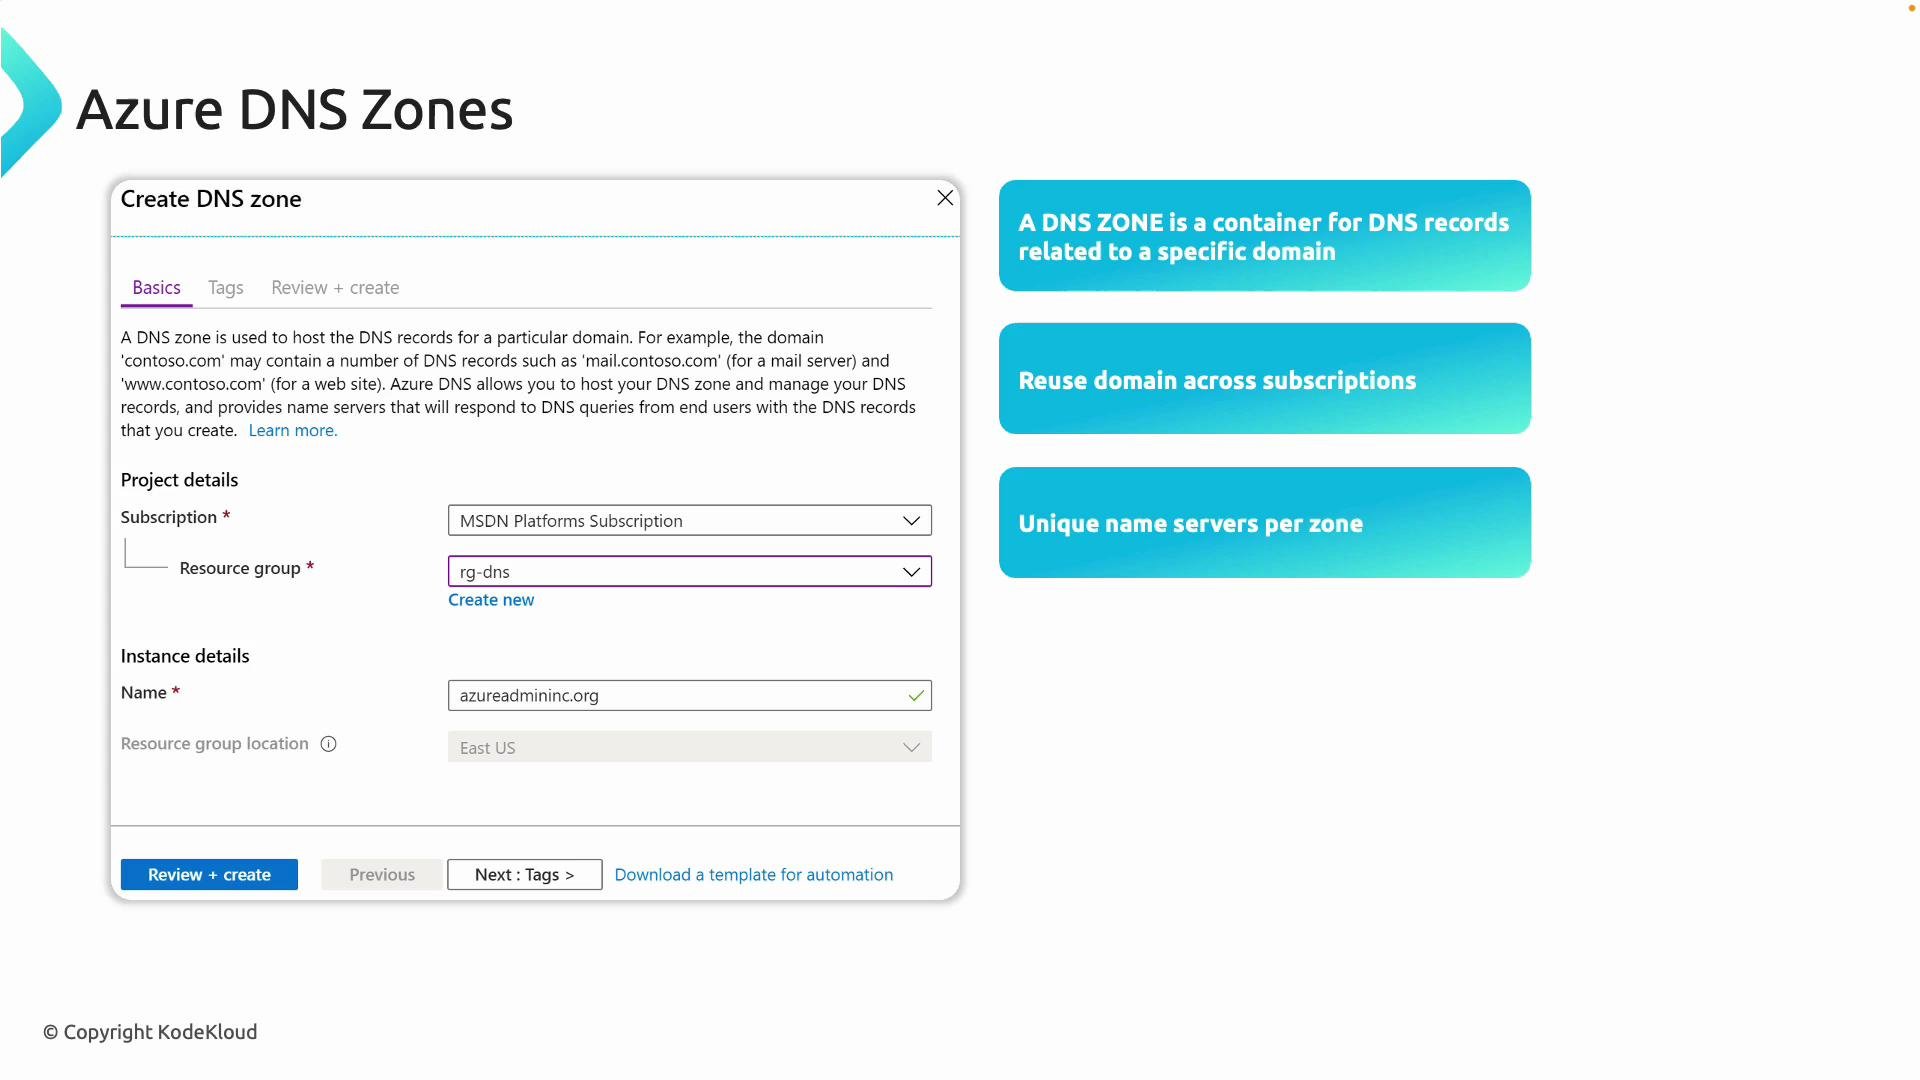Select the 'DNS ZONE is a container' card
This screenshot has width=1920, height=1080.
[1265, 236]
